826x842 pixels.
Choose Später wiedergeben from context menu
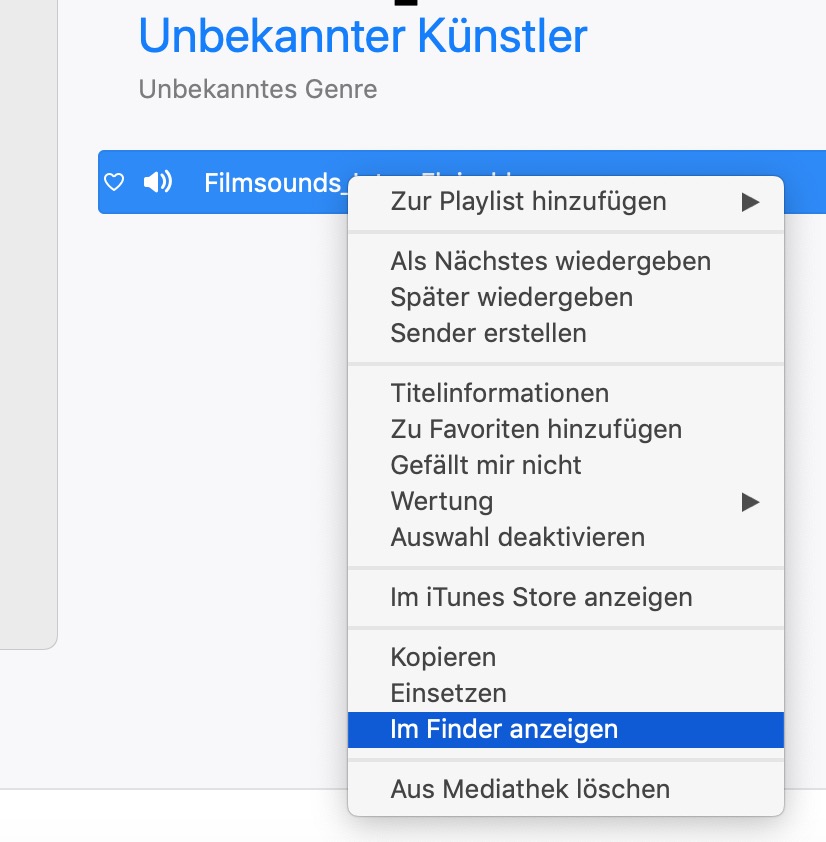click(x=511, y=297)
